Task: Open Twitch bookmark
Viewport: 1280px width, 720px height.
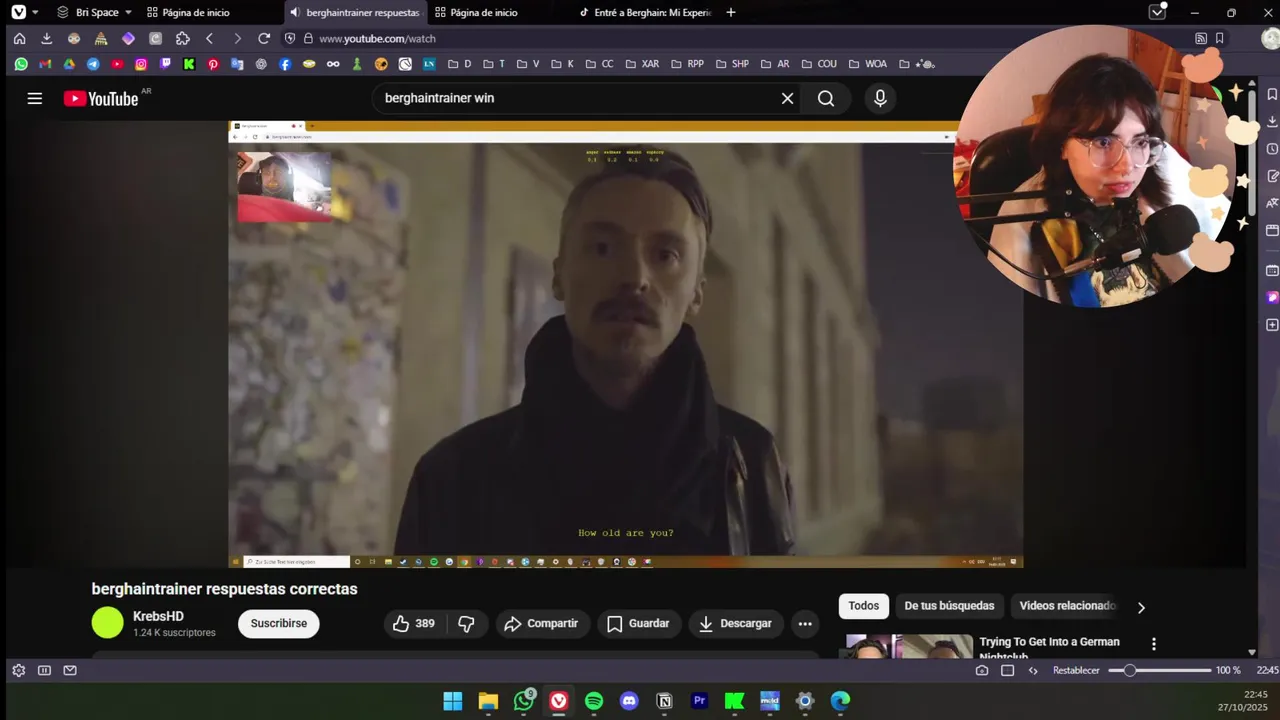Action: click(x=165, y=64)
